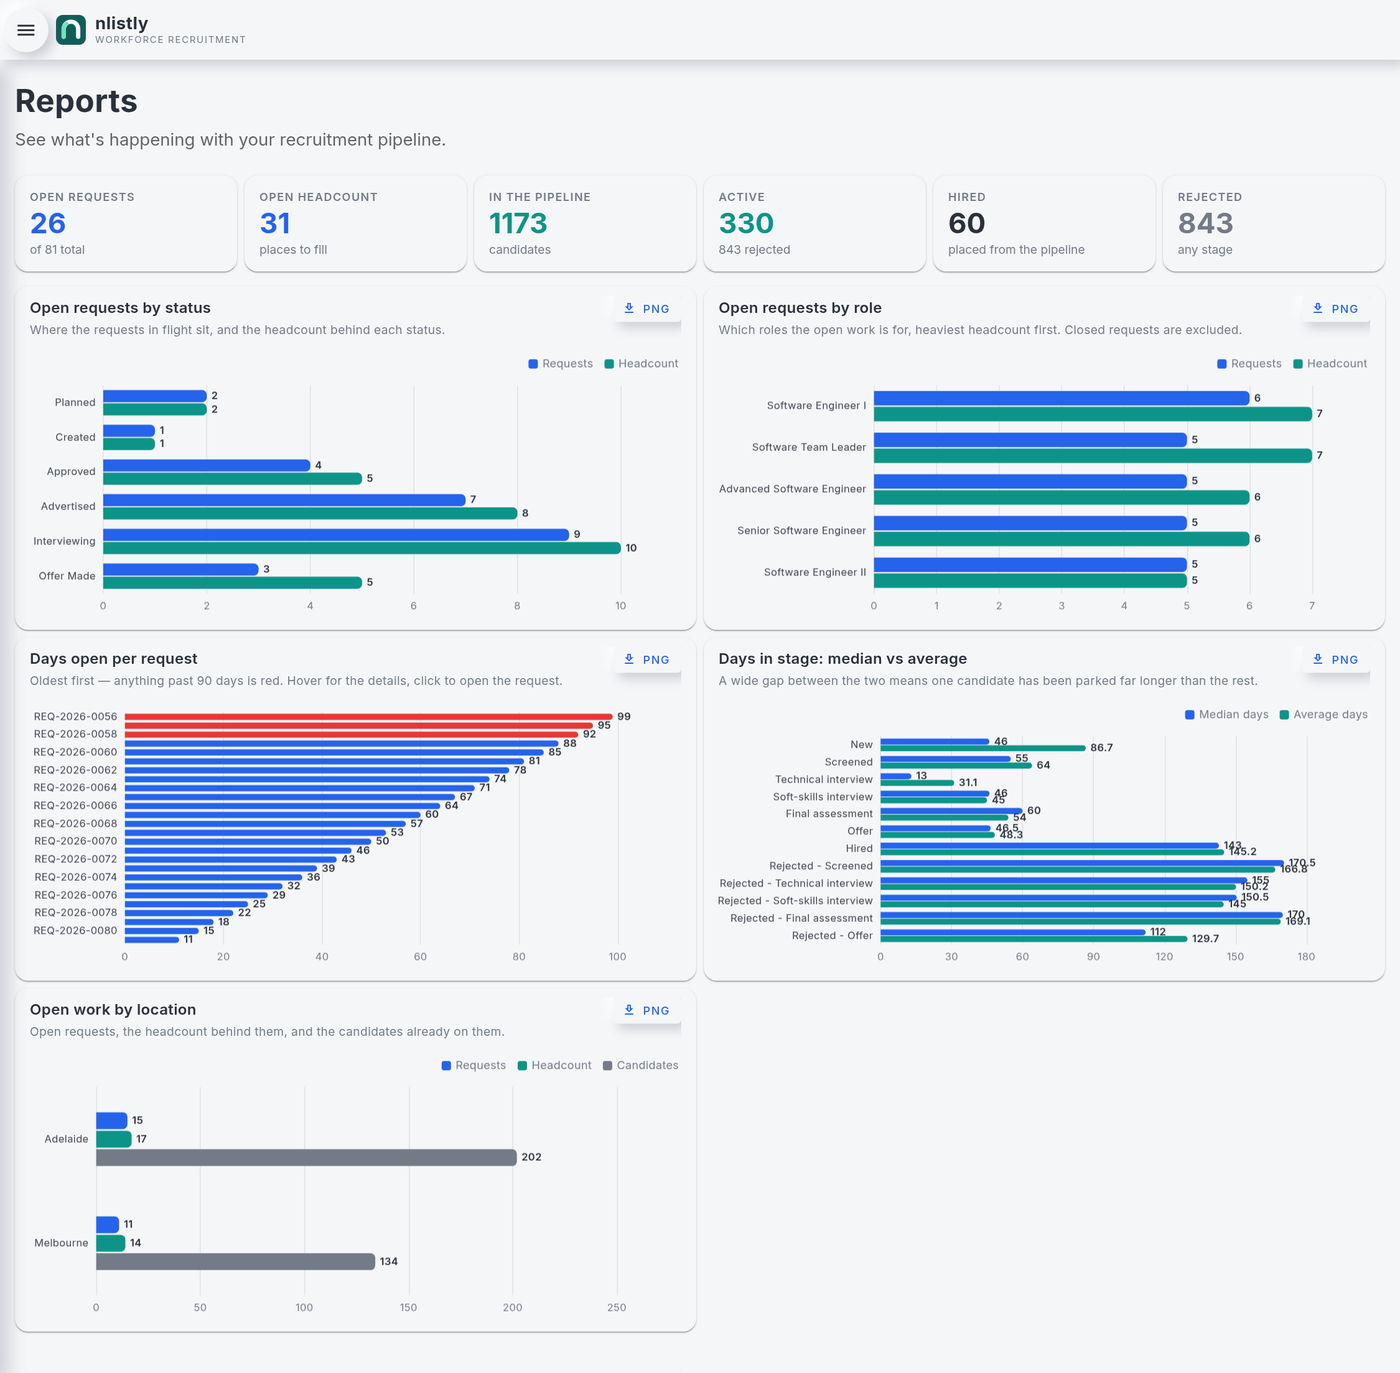Click the Senior Software Engineer role label
The image size is (1400, 1373).
click(801, 531)
